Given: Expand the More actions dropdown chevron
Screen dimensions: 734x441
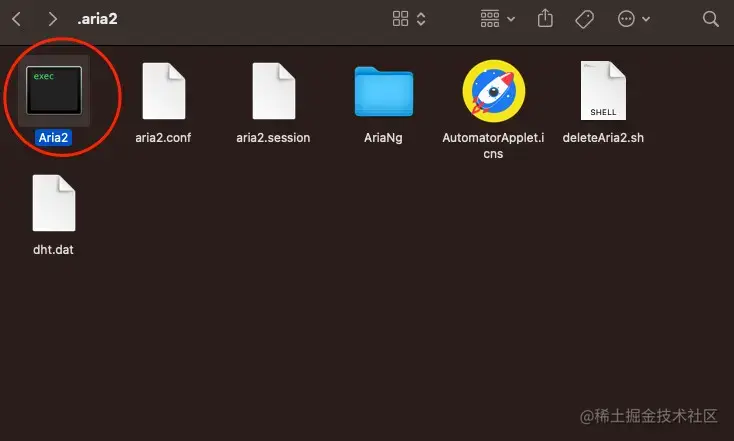Looking at the screenshot, I should (646, 19).
